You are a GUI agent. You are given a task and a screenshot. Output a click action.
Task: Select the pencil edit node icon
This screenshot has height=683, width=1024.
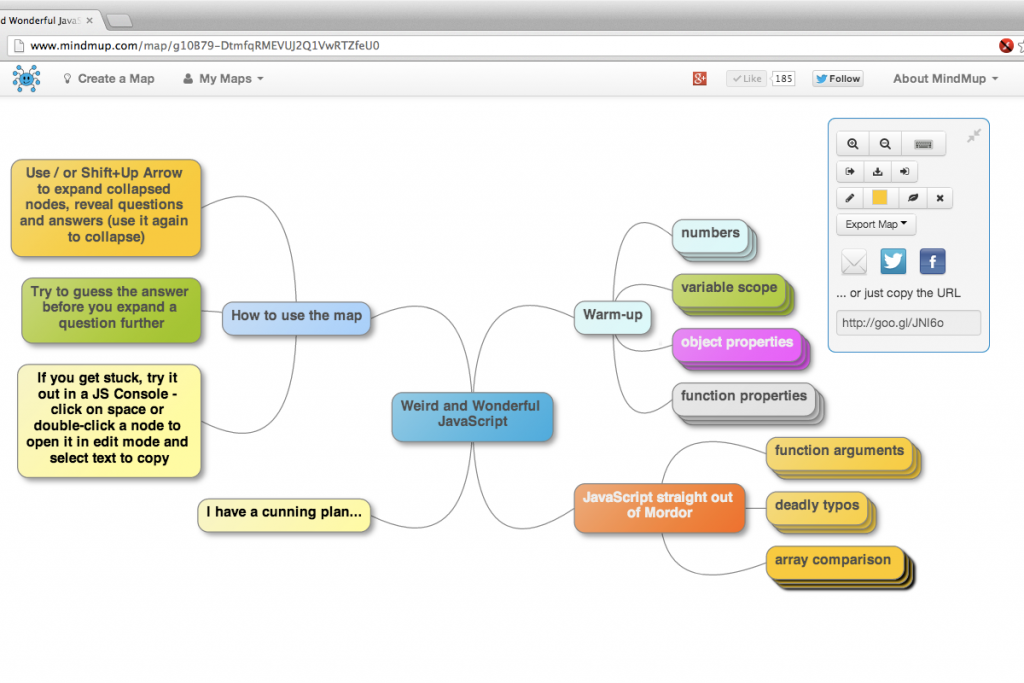pos(851,198)
